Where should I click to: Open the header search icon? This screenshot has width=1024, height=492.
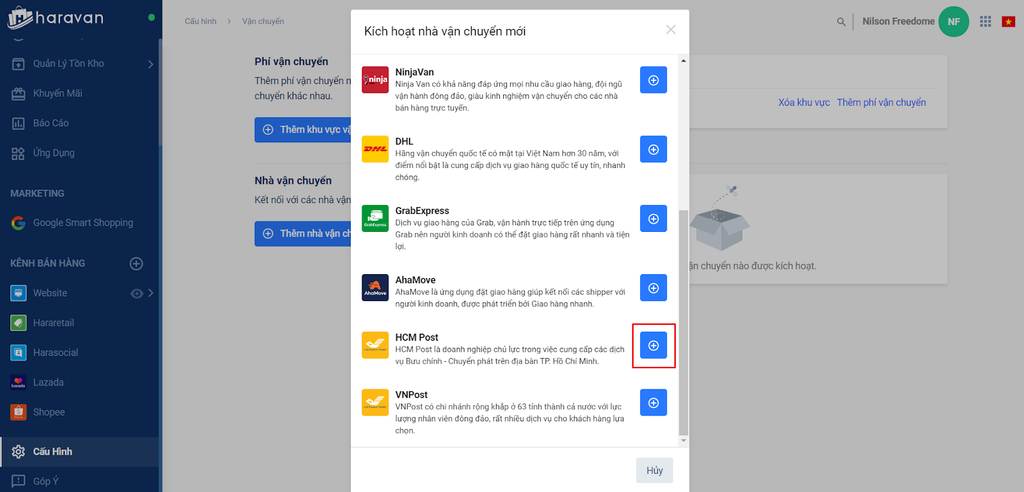coord(841,22)
